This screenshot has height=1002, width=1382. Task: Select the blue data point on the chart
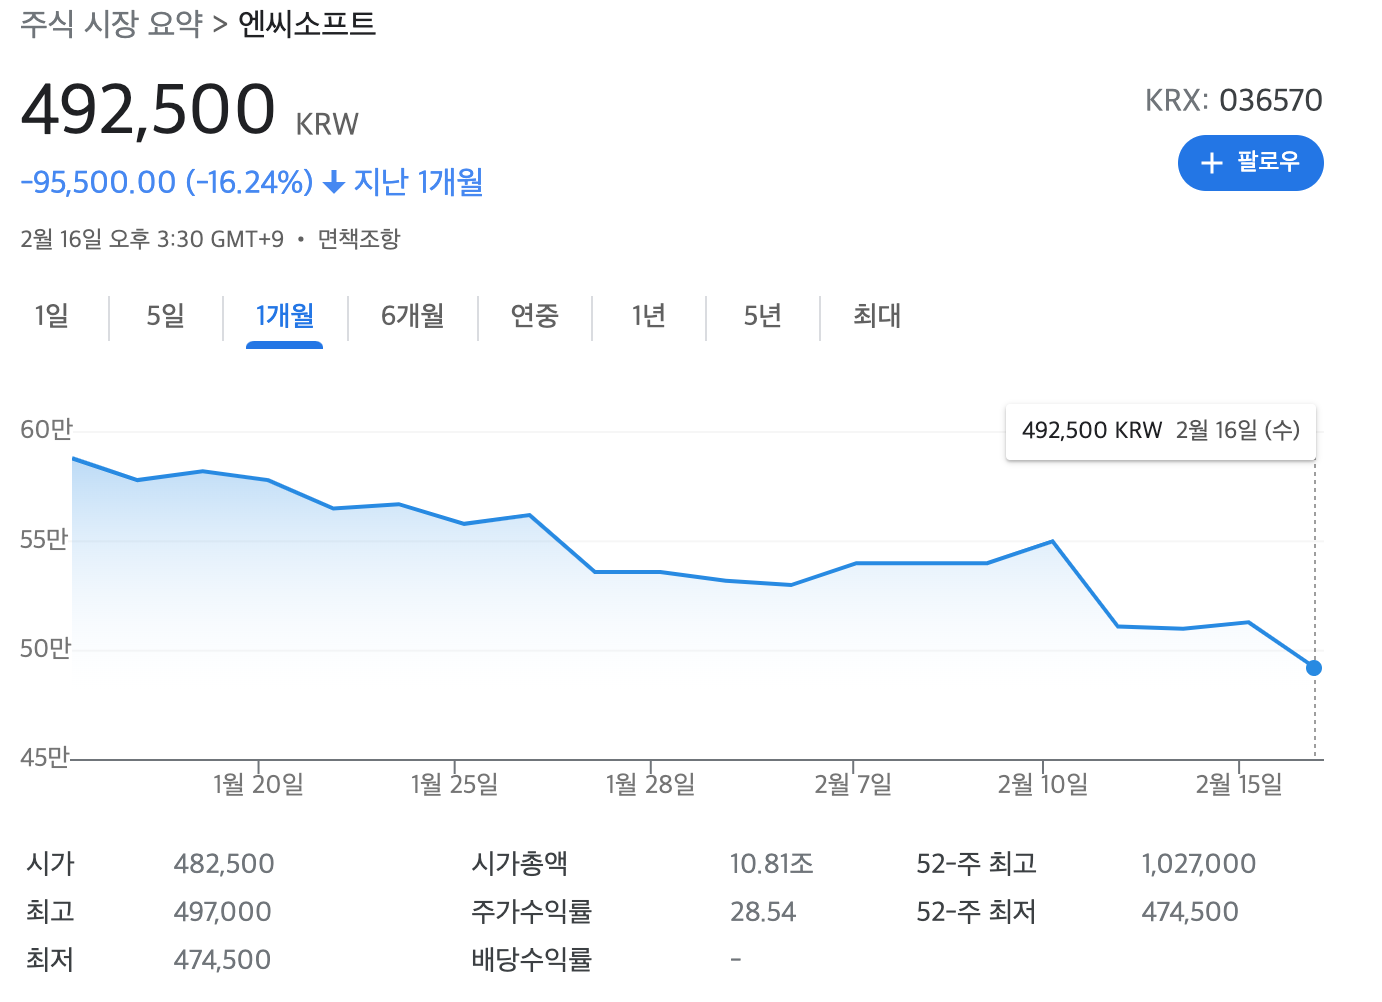tap(1314, 668)
